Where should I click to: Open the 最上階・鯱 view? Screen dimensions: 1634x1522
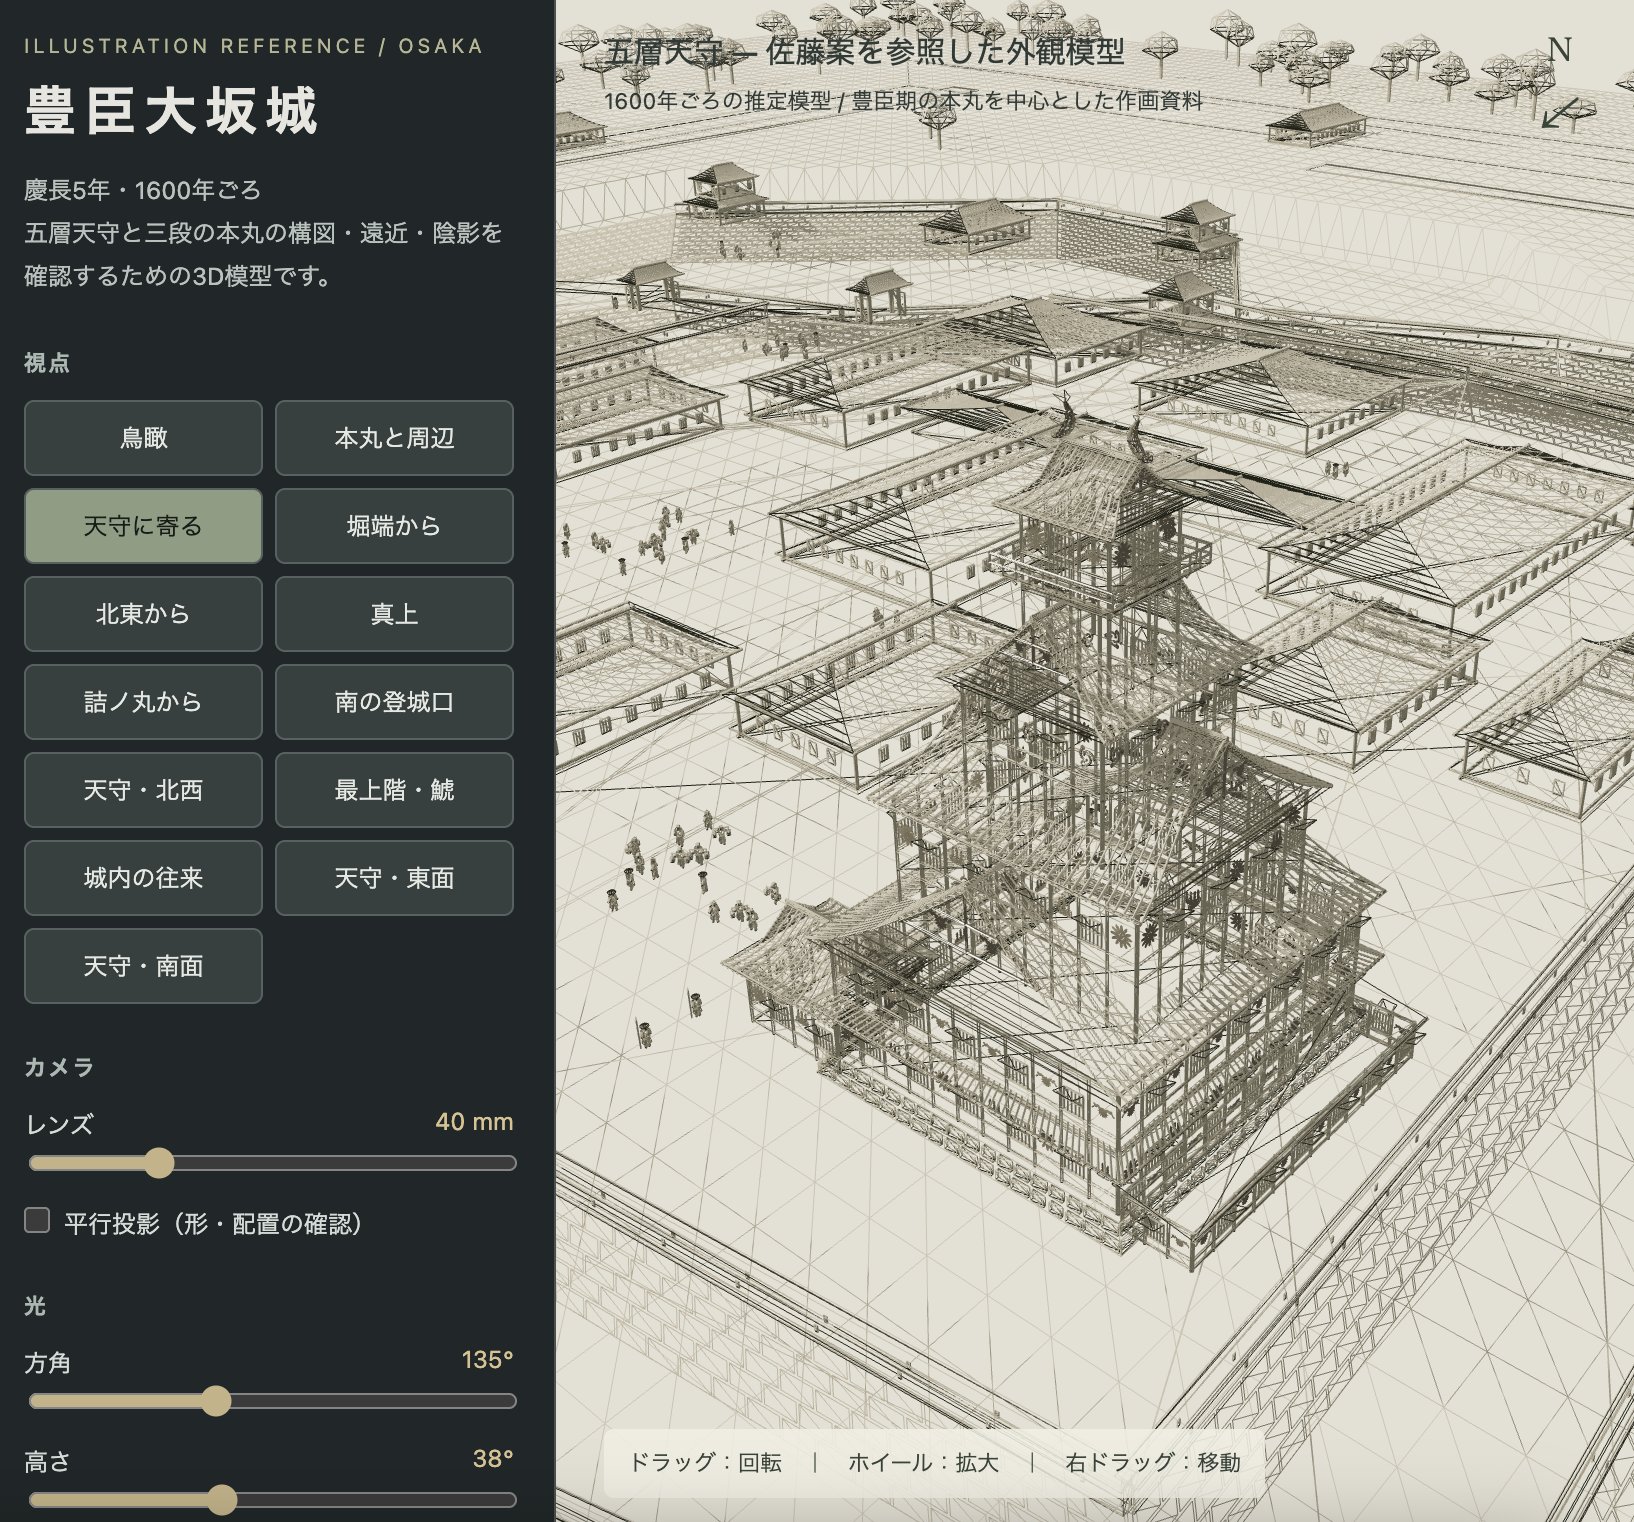394,790
